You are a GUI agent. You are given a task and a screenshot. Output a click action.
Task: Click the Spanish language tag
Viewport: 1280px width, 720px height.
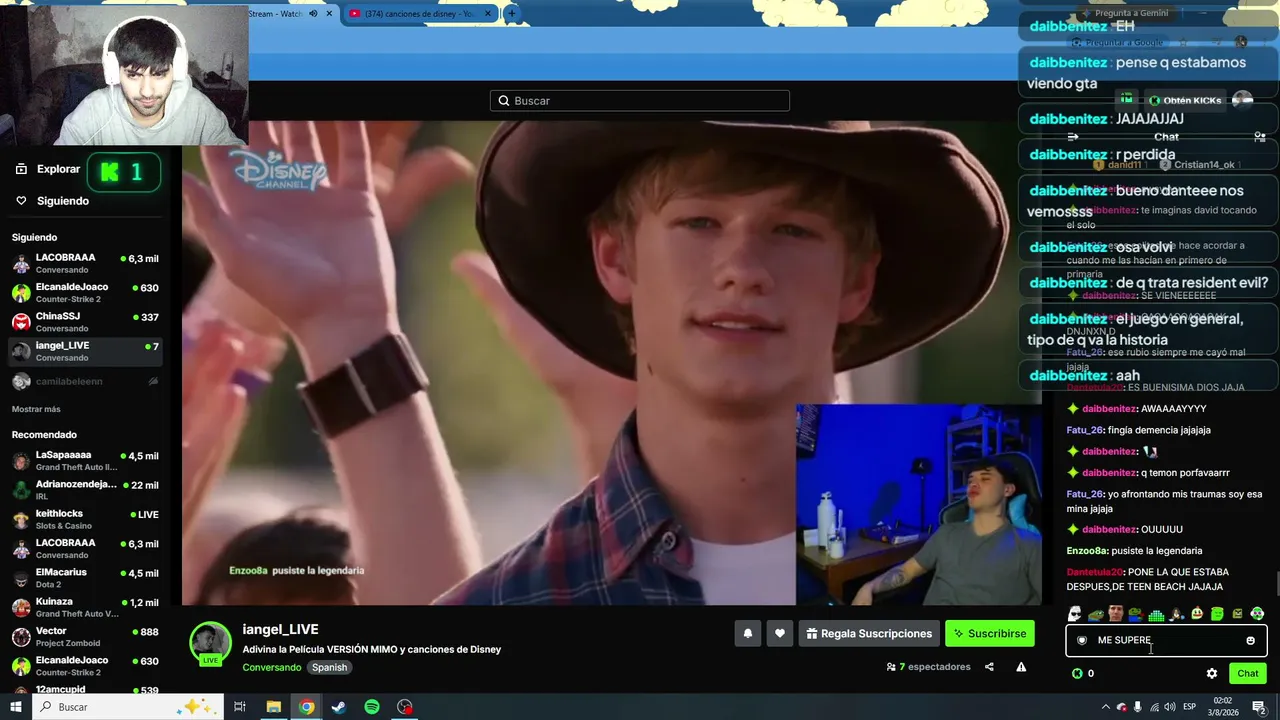pos(329,667)
